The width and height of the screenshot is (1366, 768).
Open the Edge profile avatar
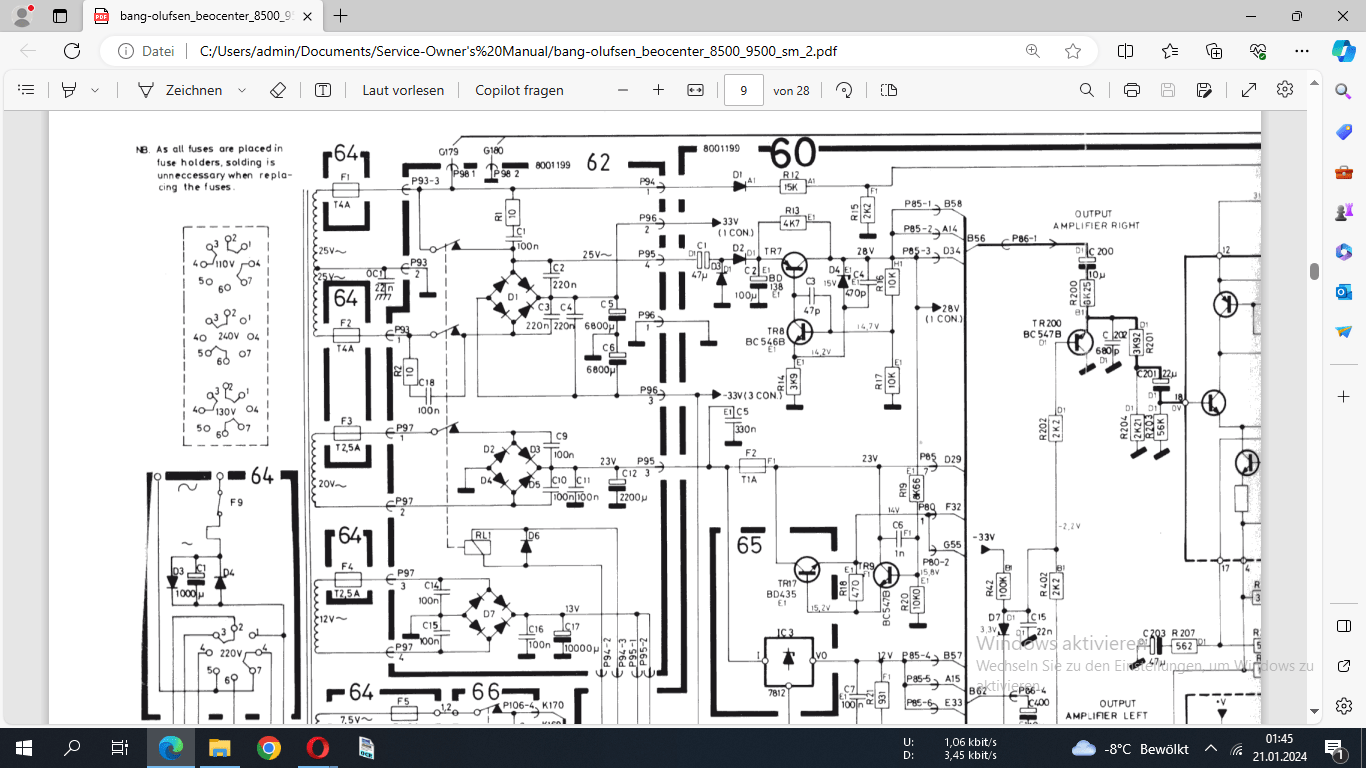pos(22,16)
